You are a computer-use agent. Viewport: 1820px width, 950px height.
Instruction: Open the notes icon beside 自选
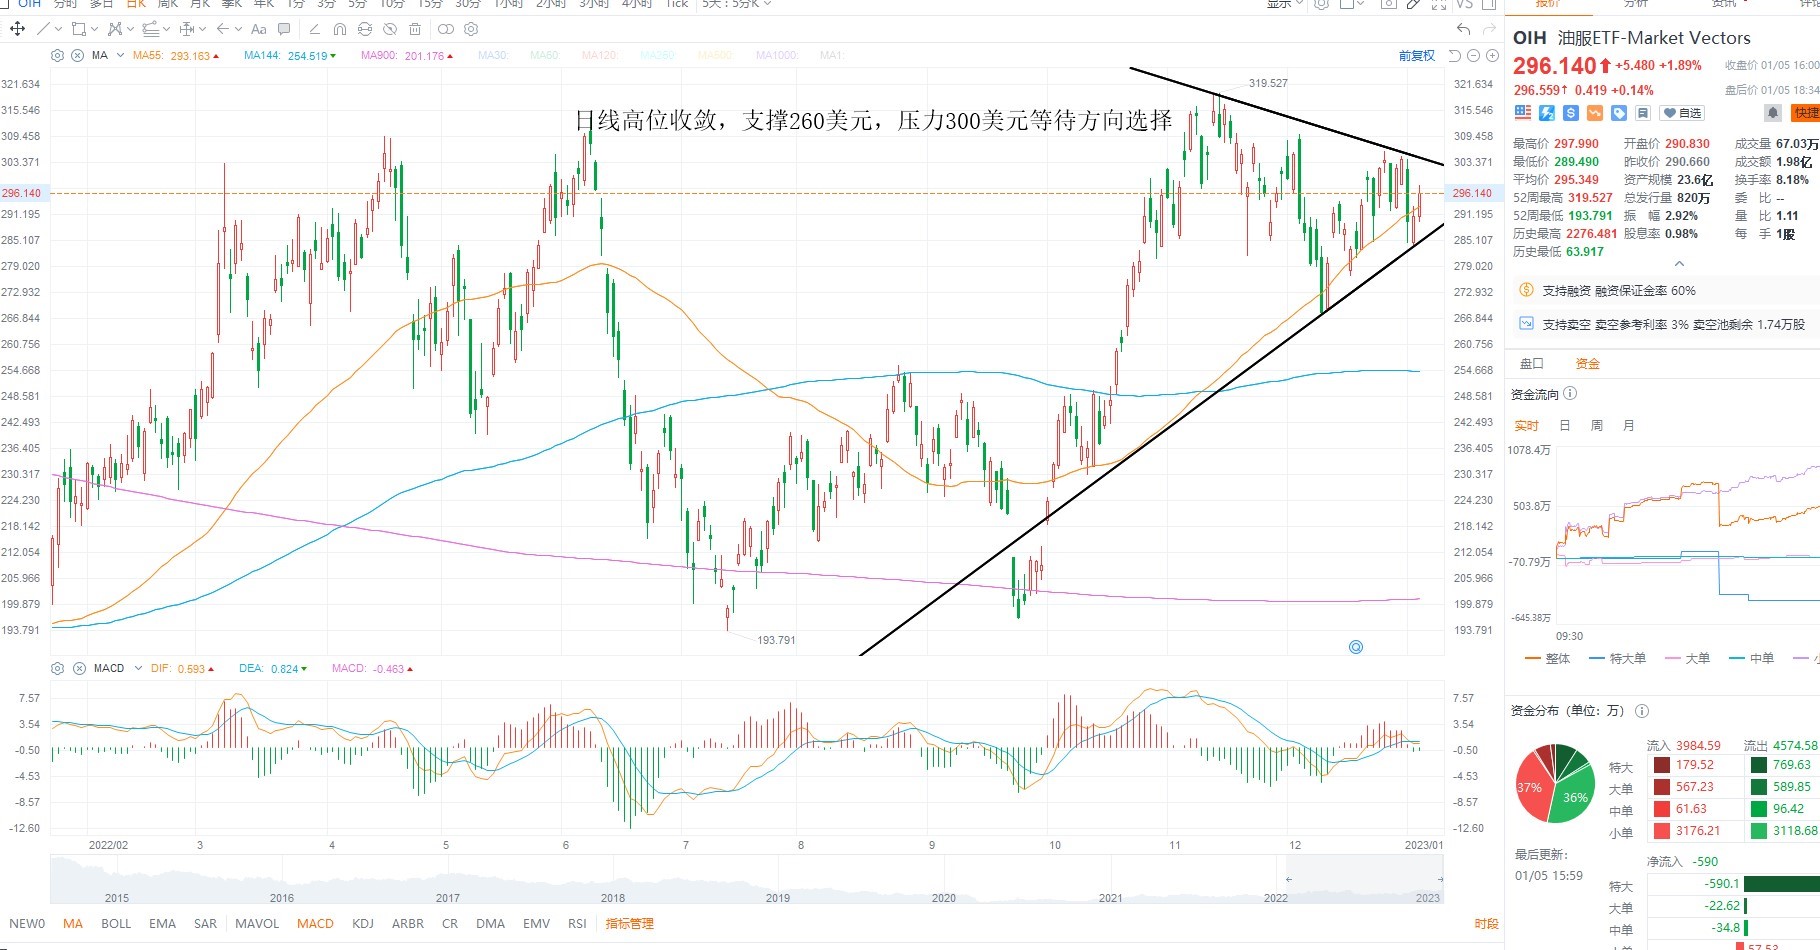coord(1643,113)
